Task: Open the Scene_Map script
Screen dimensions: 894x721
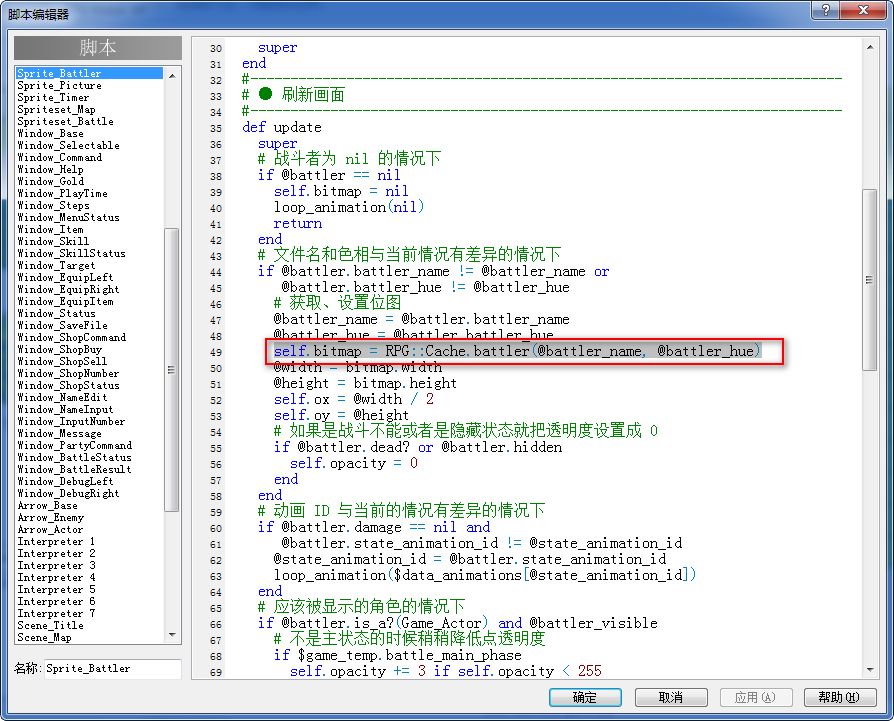Action: 44,637
